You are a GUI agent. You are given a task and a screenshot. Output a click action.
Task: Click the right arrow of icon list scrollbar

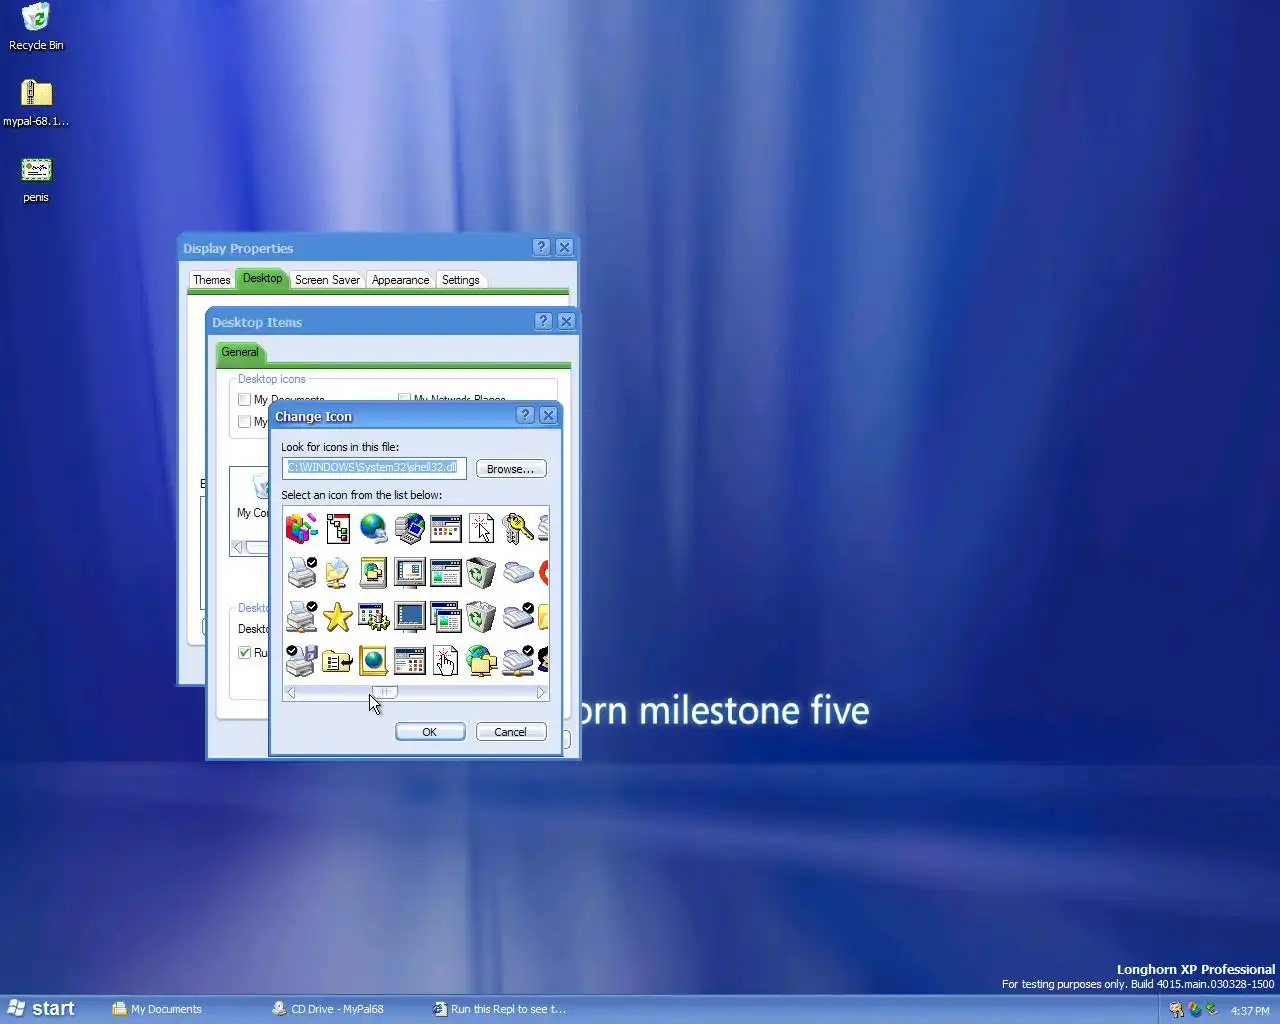tap(541, 692)
